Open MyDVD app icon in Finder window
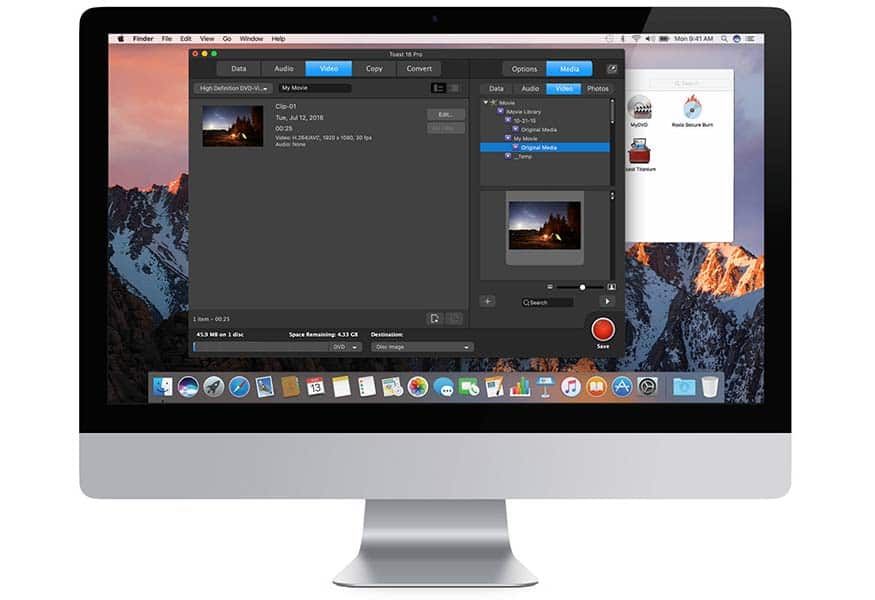This screenshot has height=600, width=875. (x=639, y=108)
